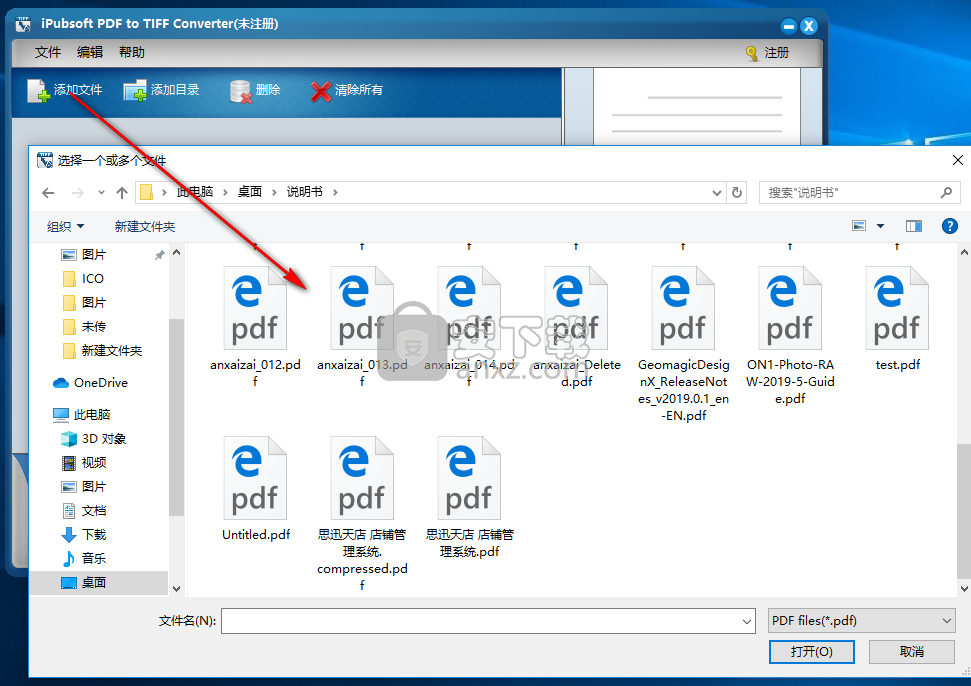The width and height of the screenshot is (971, 686).
Task: Open the 编辑 menu
Action: pyautogui.click(x=90, y=53)
